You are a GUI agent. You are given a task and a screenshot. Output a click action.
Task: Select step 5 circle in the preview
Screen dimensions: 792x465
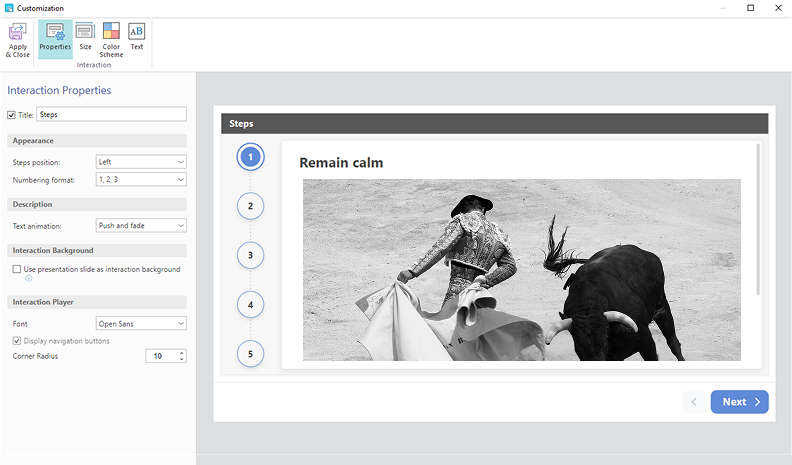[250, 353]
